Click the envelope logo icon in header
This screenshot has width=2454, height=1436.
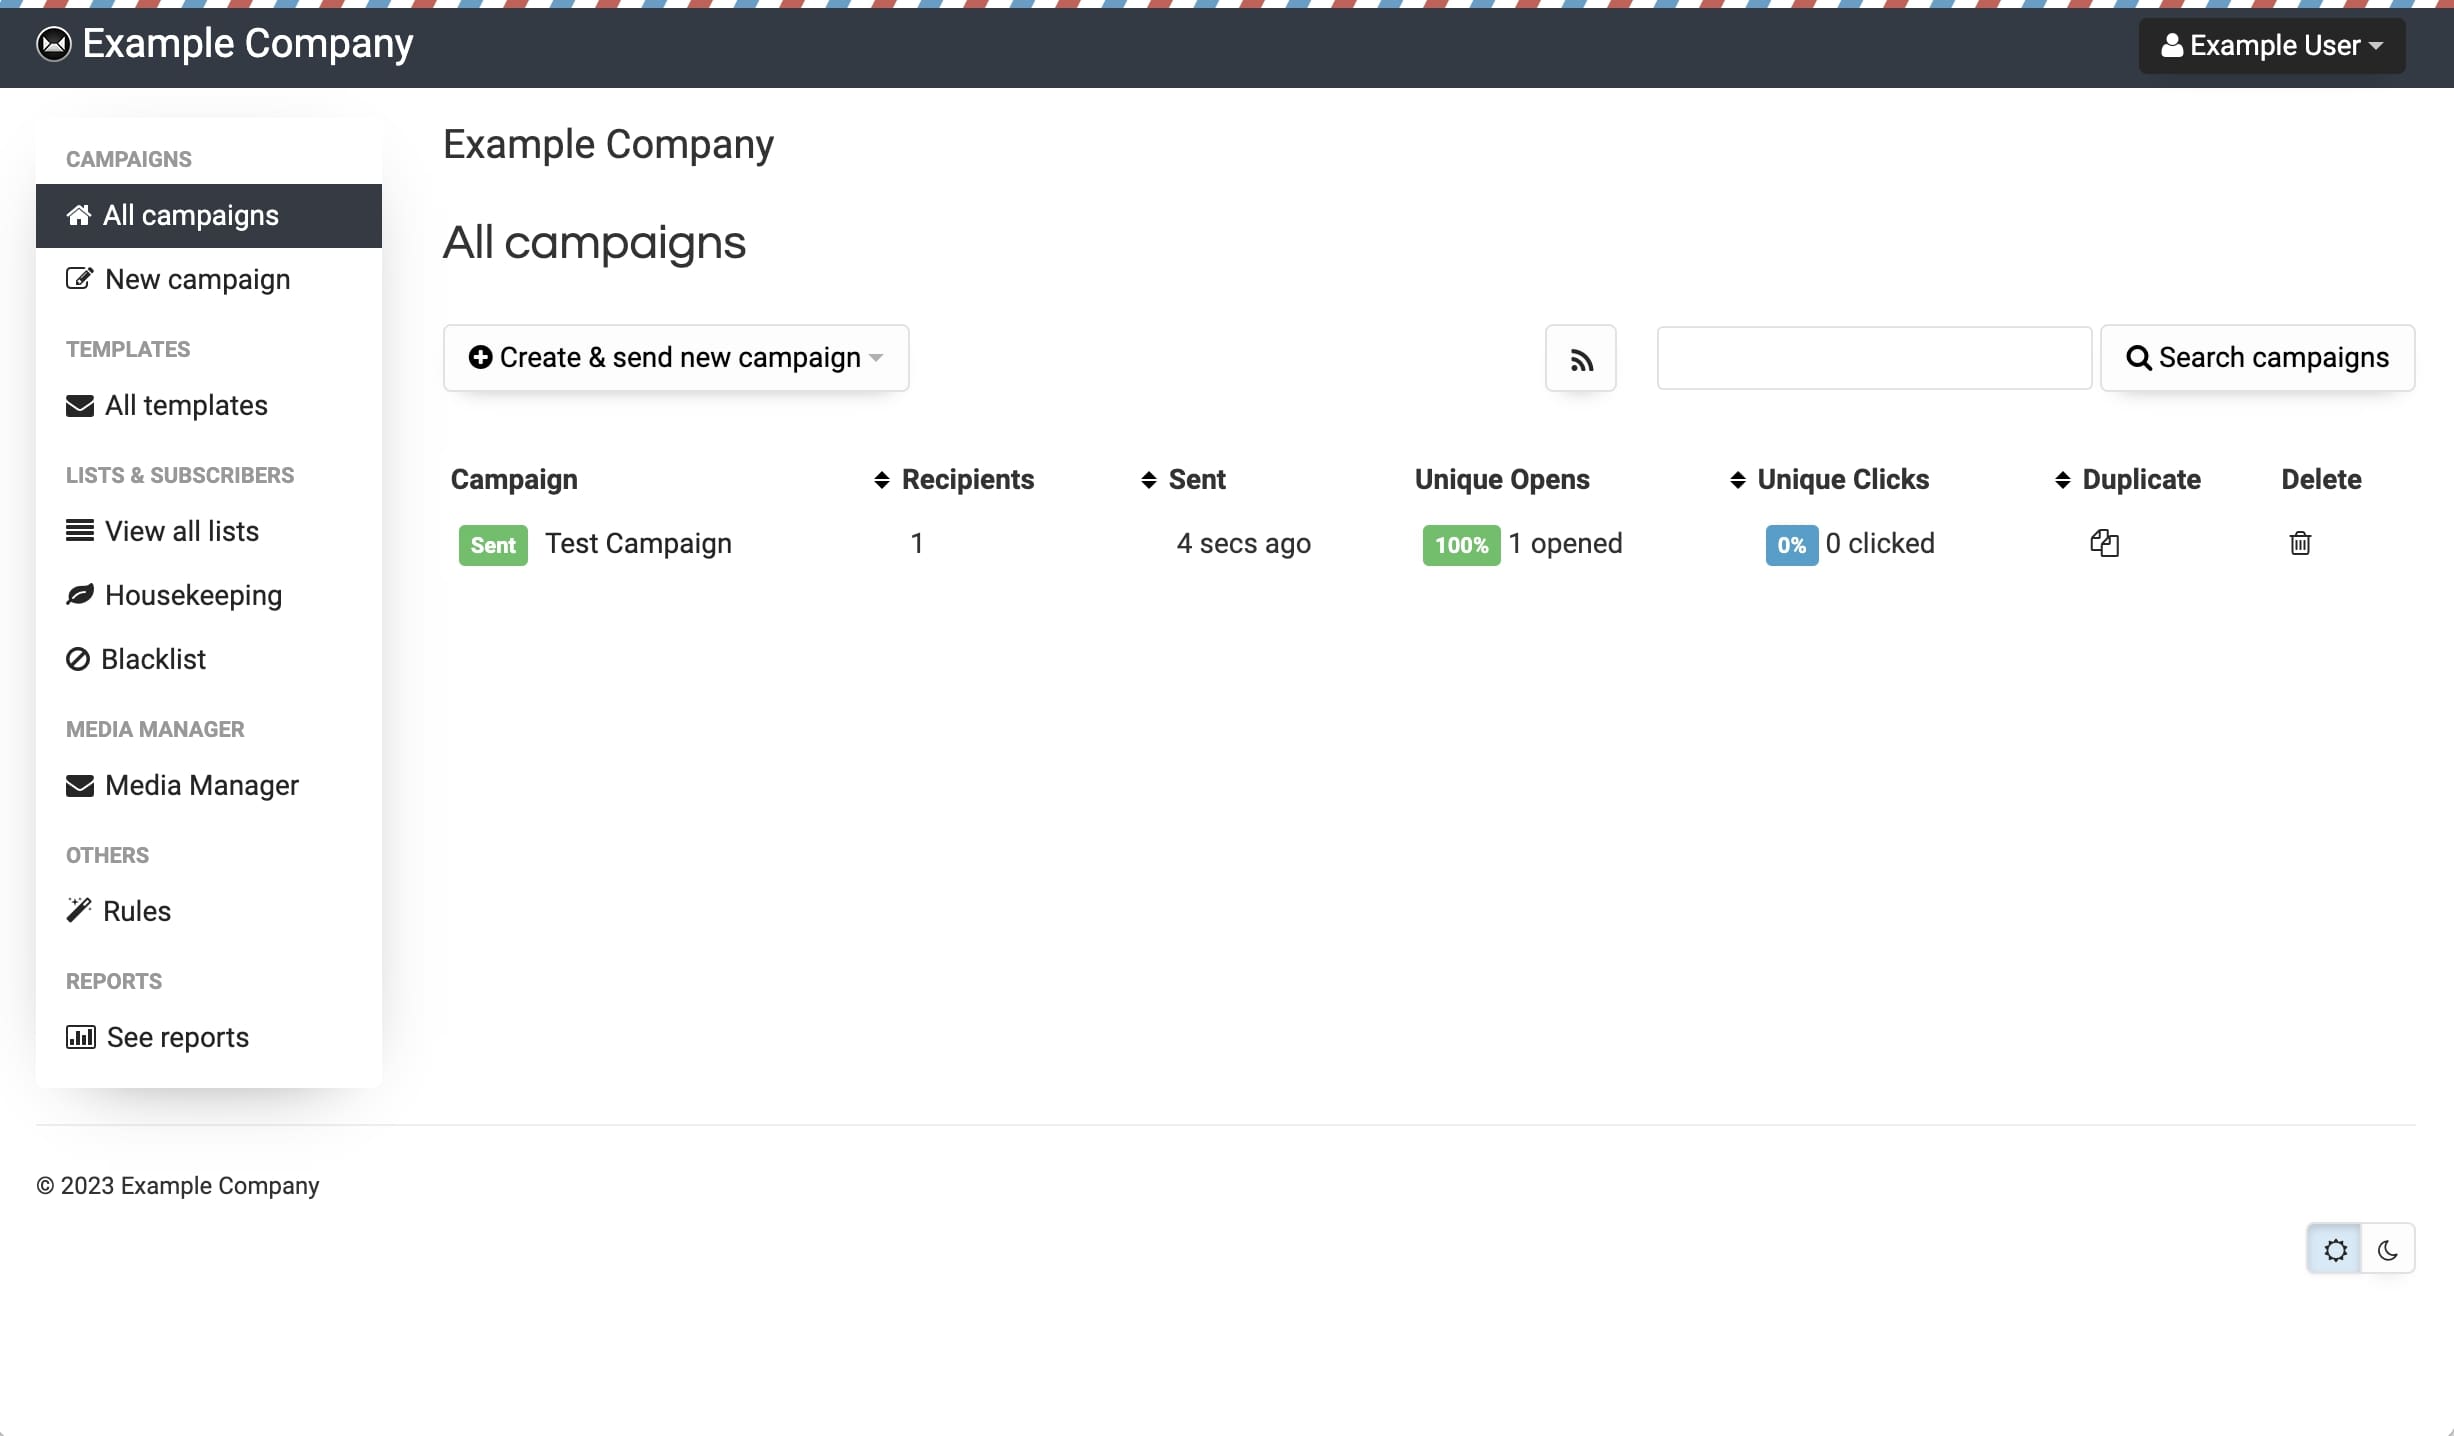pyautogui.click(x=54, y=44)
